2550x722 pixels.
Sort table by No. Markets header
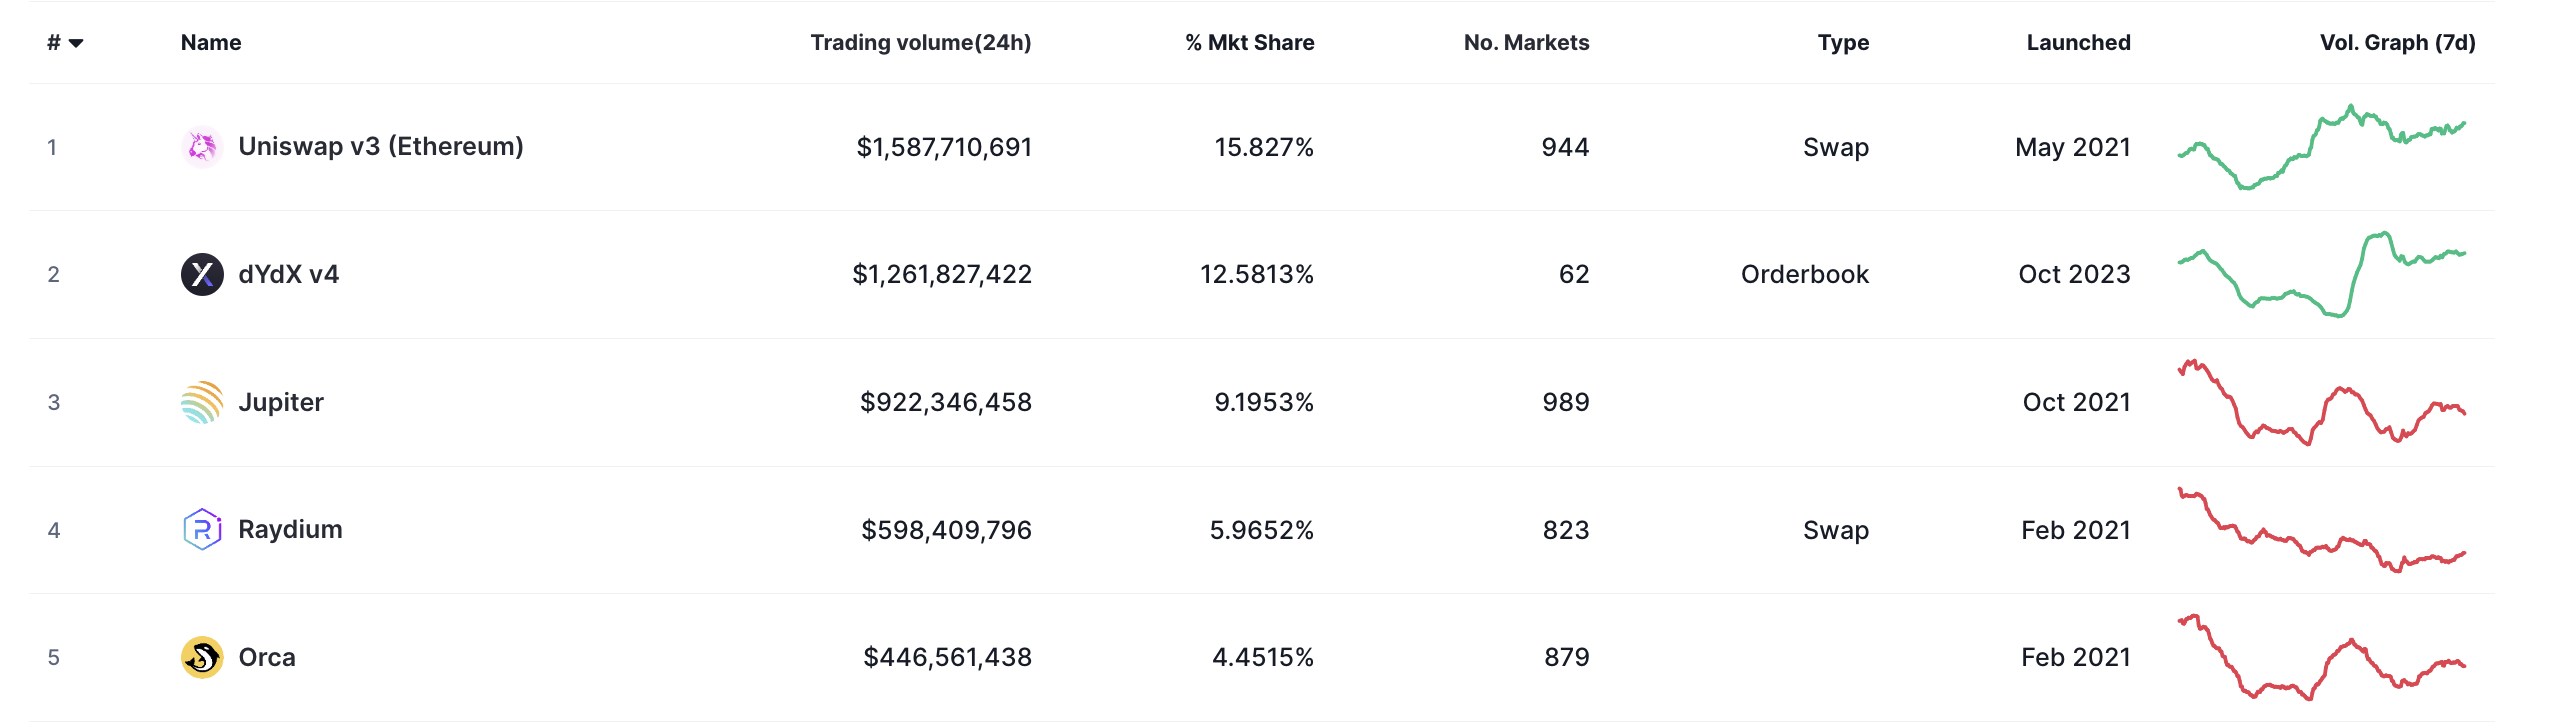click(x=1526, y=43)
